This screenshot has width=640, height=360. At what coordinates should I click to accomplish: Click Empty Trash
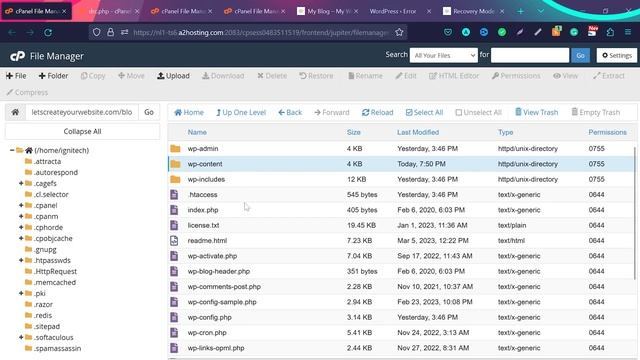point(596,112)
